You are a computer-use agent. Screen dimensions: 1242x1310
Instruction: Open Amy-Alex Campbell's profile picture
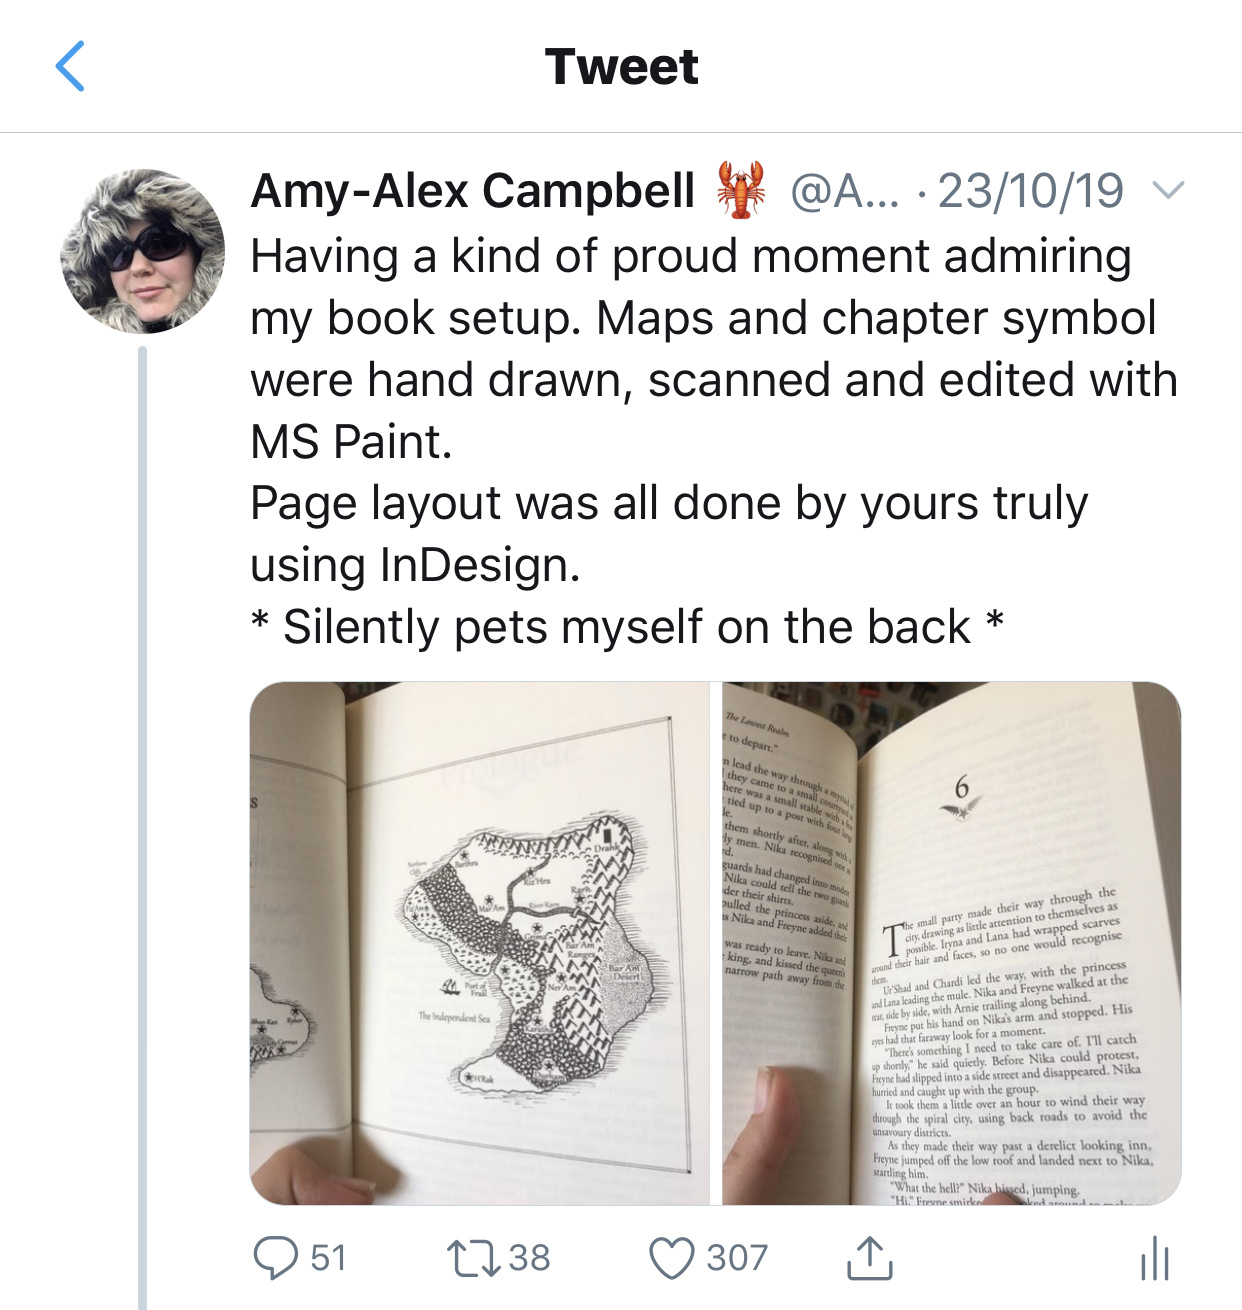(142, 250)
